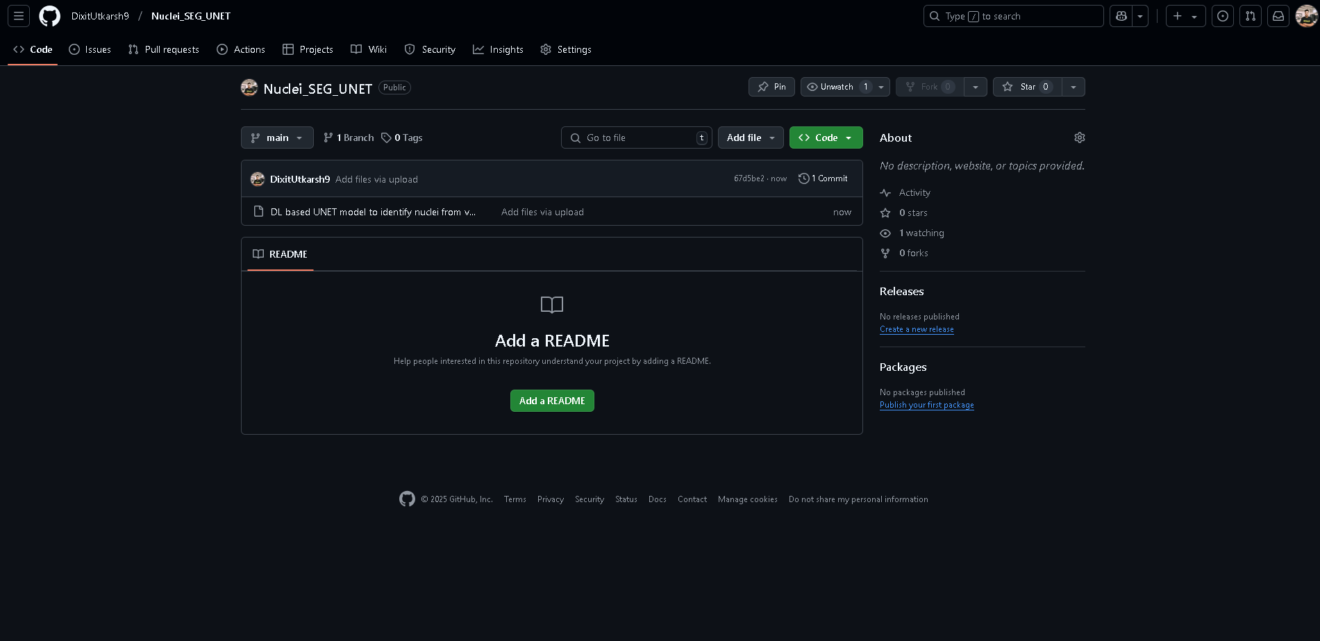Click Manage cookies in footer

click(747, 499)
